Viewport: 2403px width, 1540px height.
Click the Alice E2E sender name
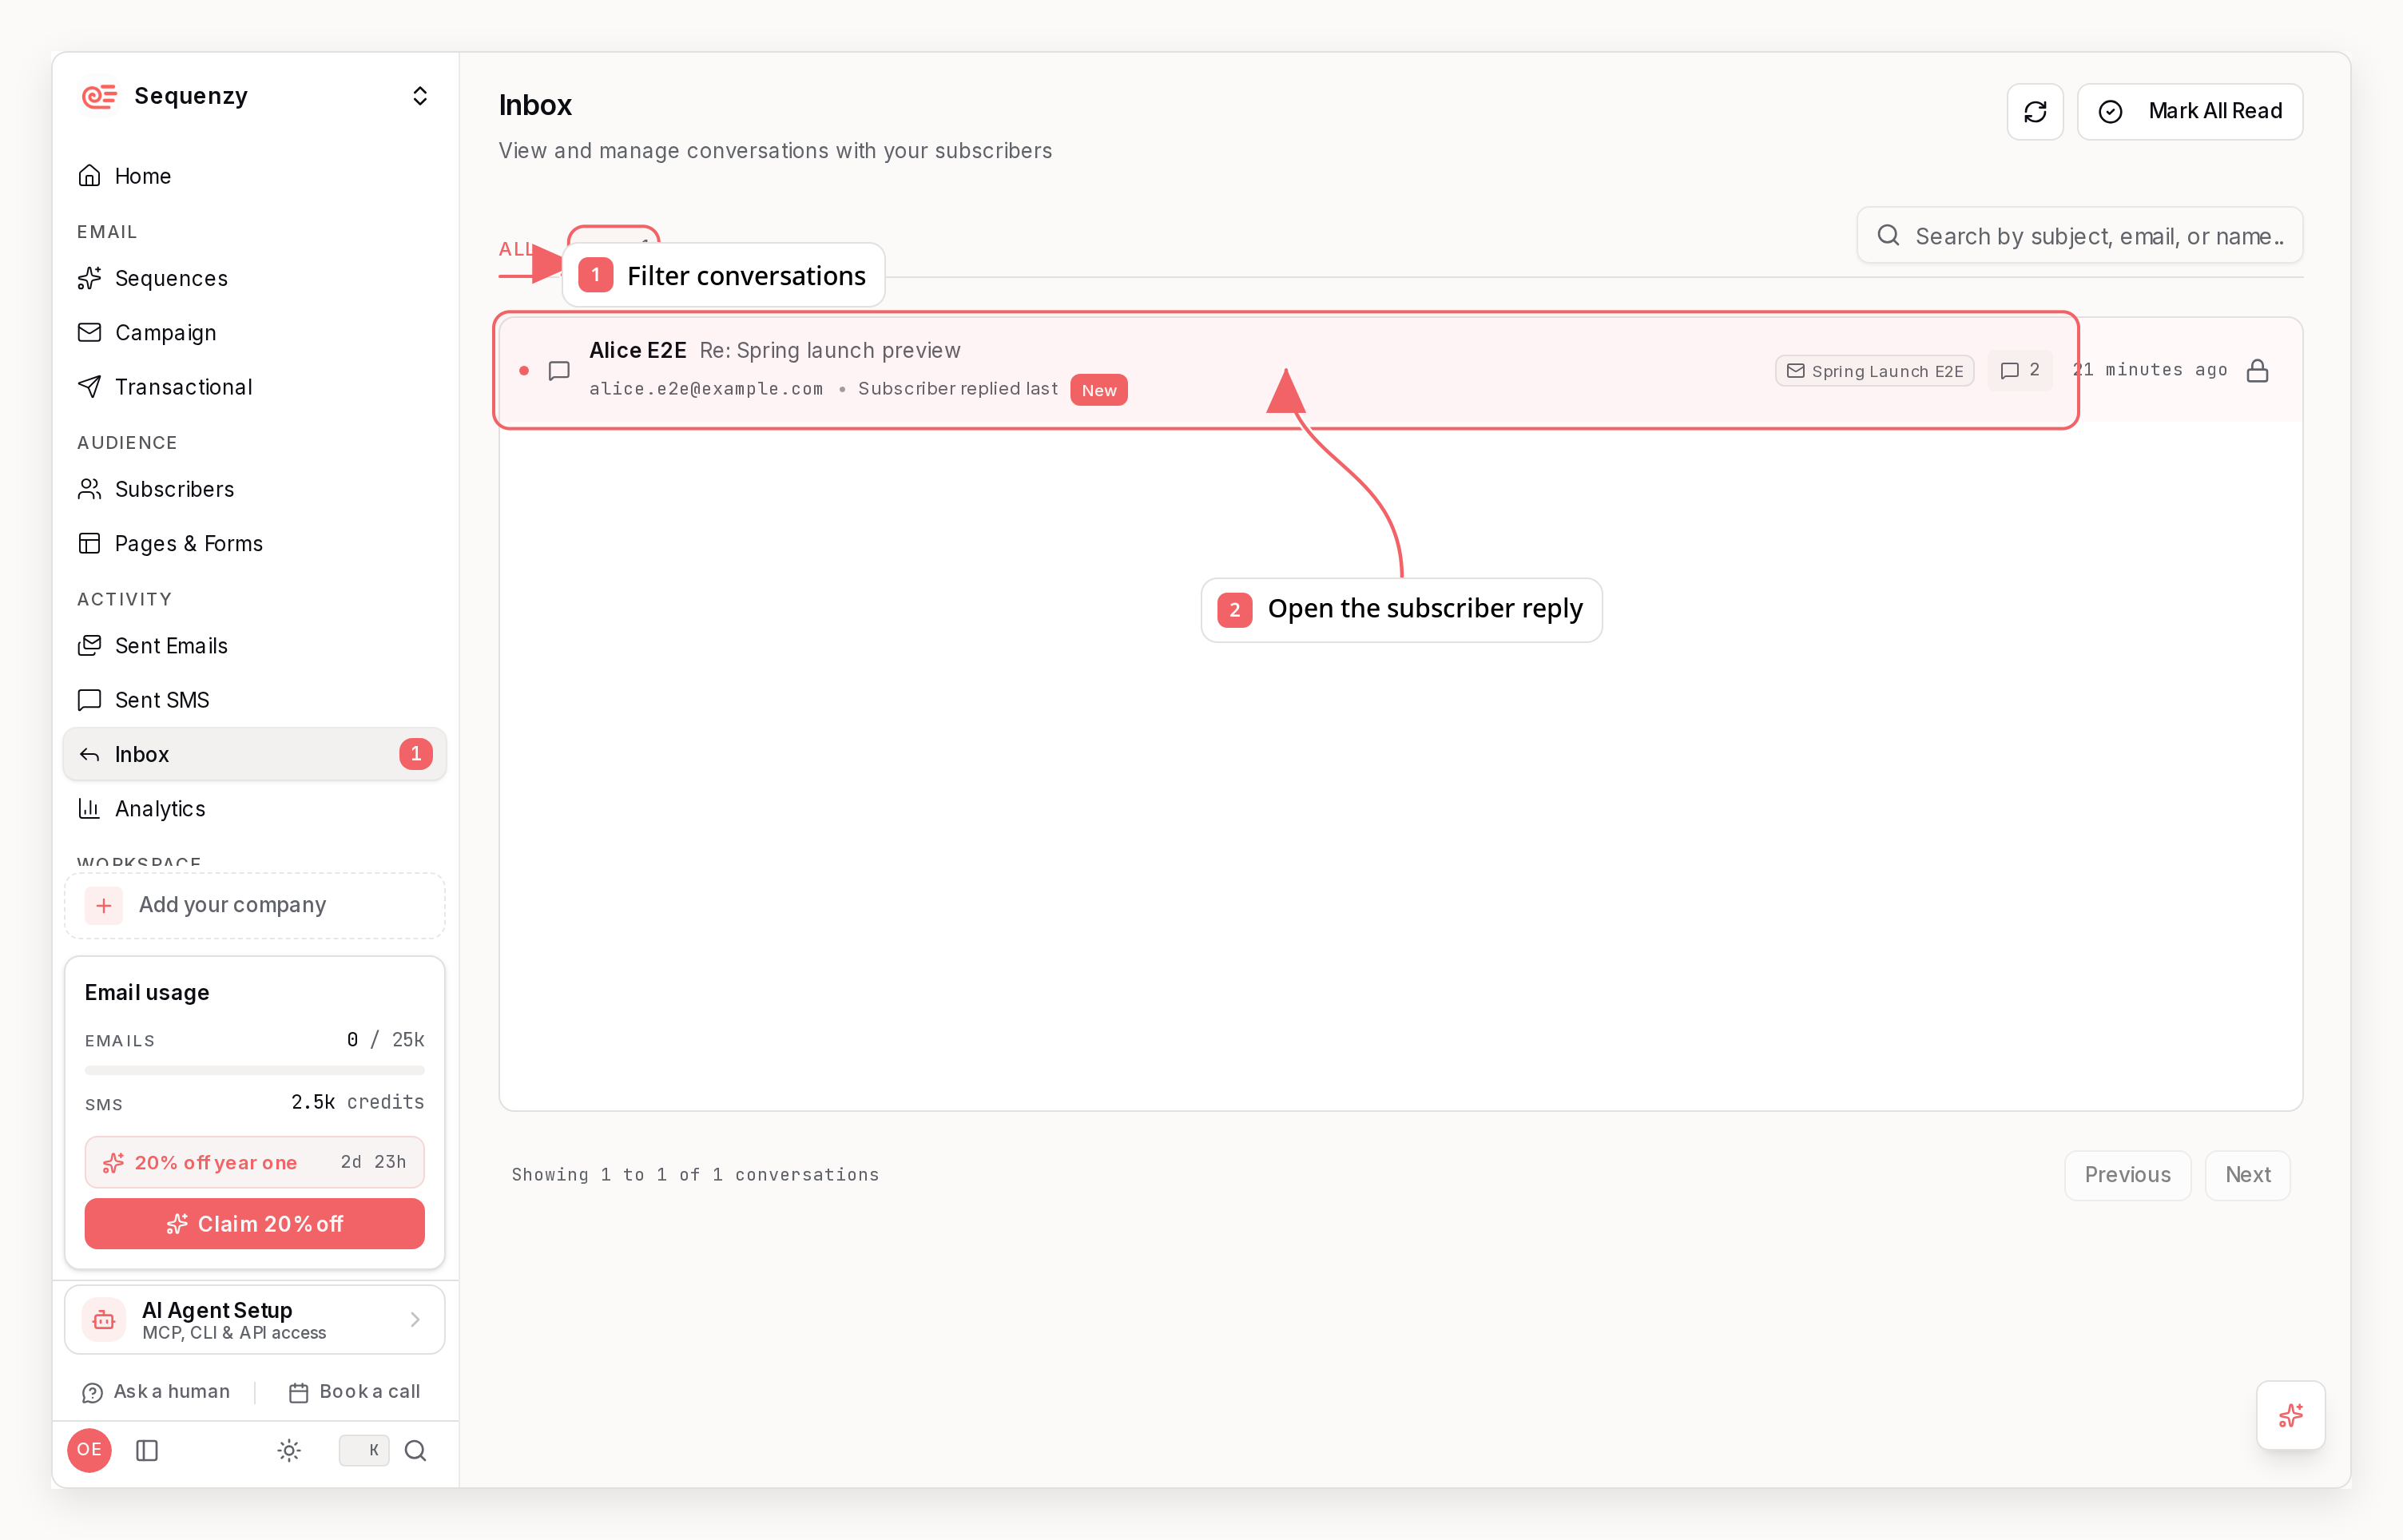click(638, 350)
